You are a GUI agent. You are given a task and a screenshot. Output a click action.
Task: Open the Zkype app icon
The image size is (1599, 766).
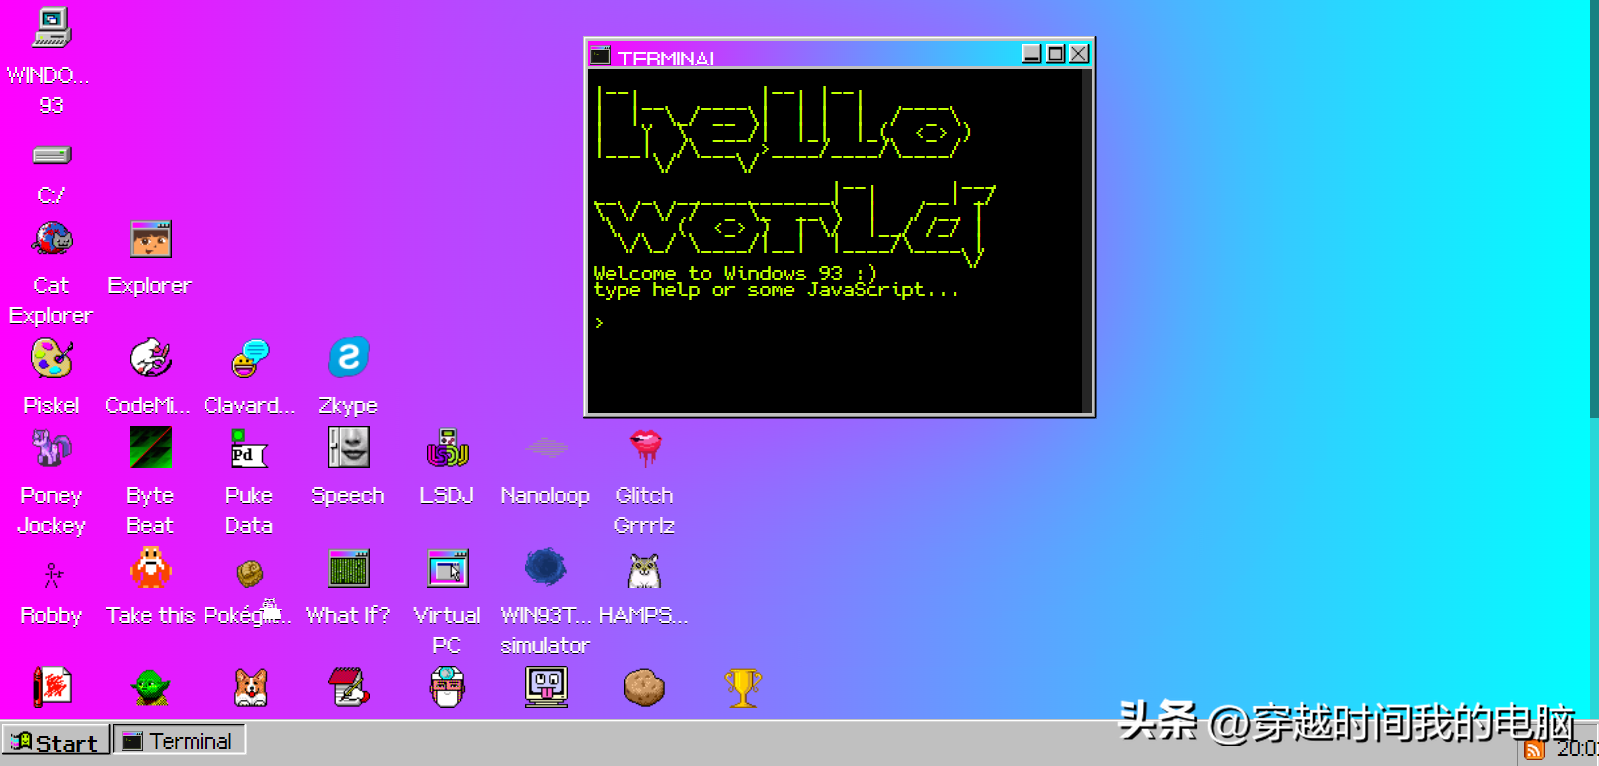point(348,358)
